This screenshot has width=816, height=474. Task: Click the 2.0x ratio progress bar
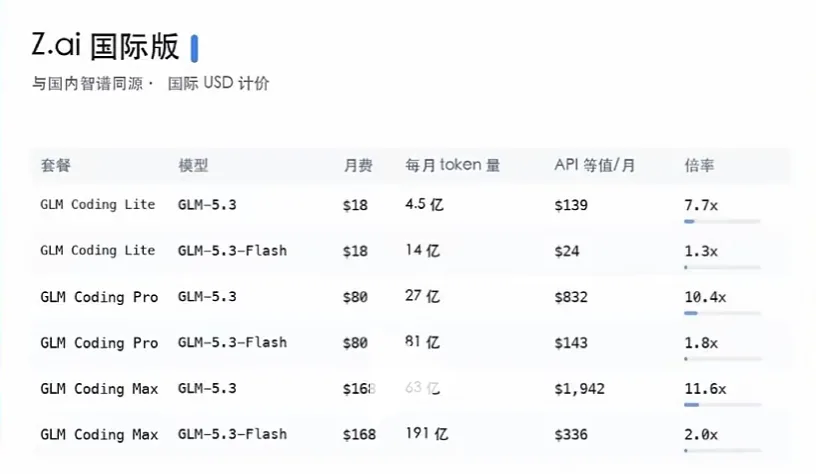pyautogui.click(x=722, y=451)
